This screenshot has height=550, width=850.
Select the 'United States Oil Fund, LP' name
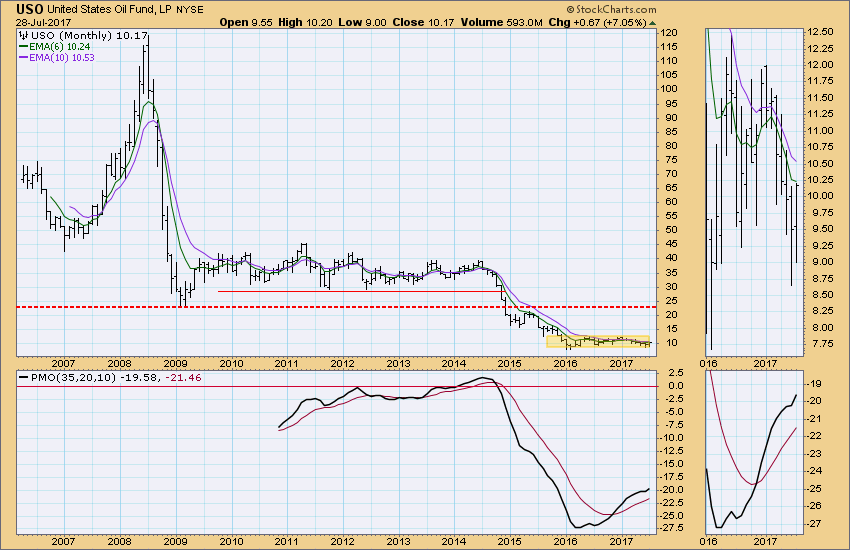pyautogui.click(x=110, y=10)
